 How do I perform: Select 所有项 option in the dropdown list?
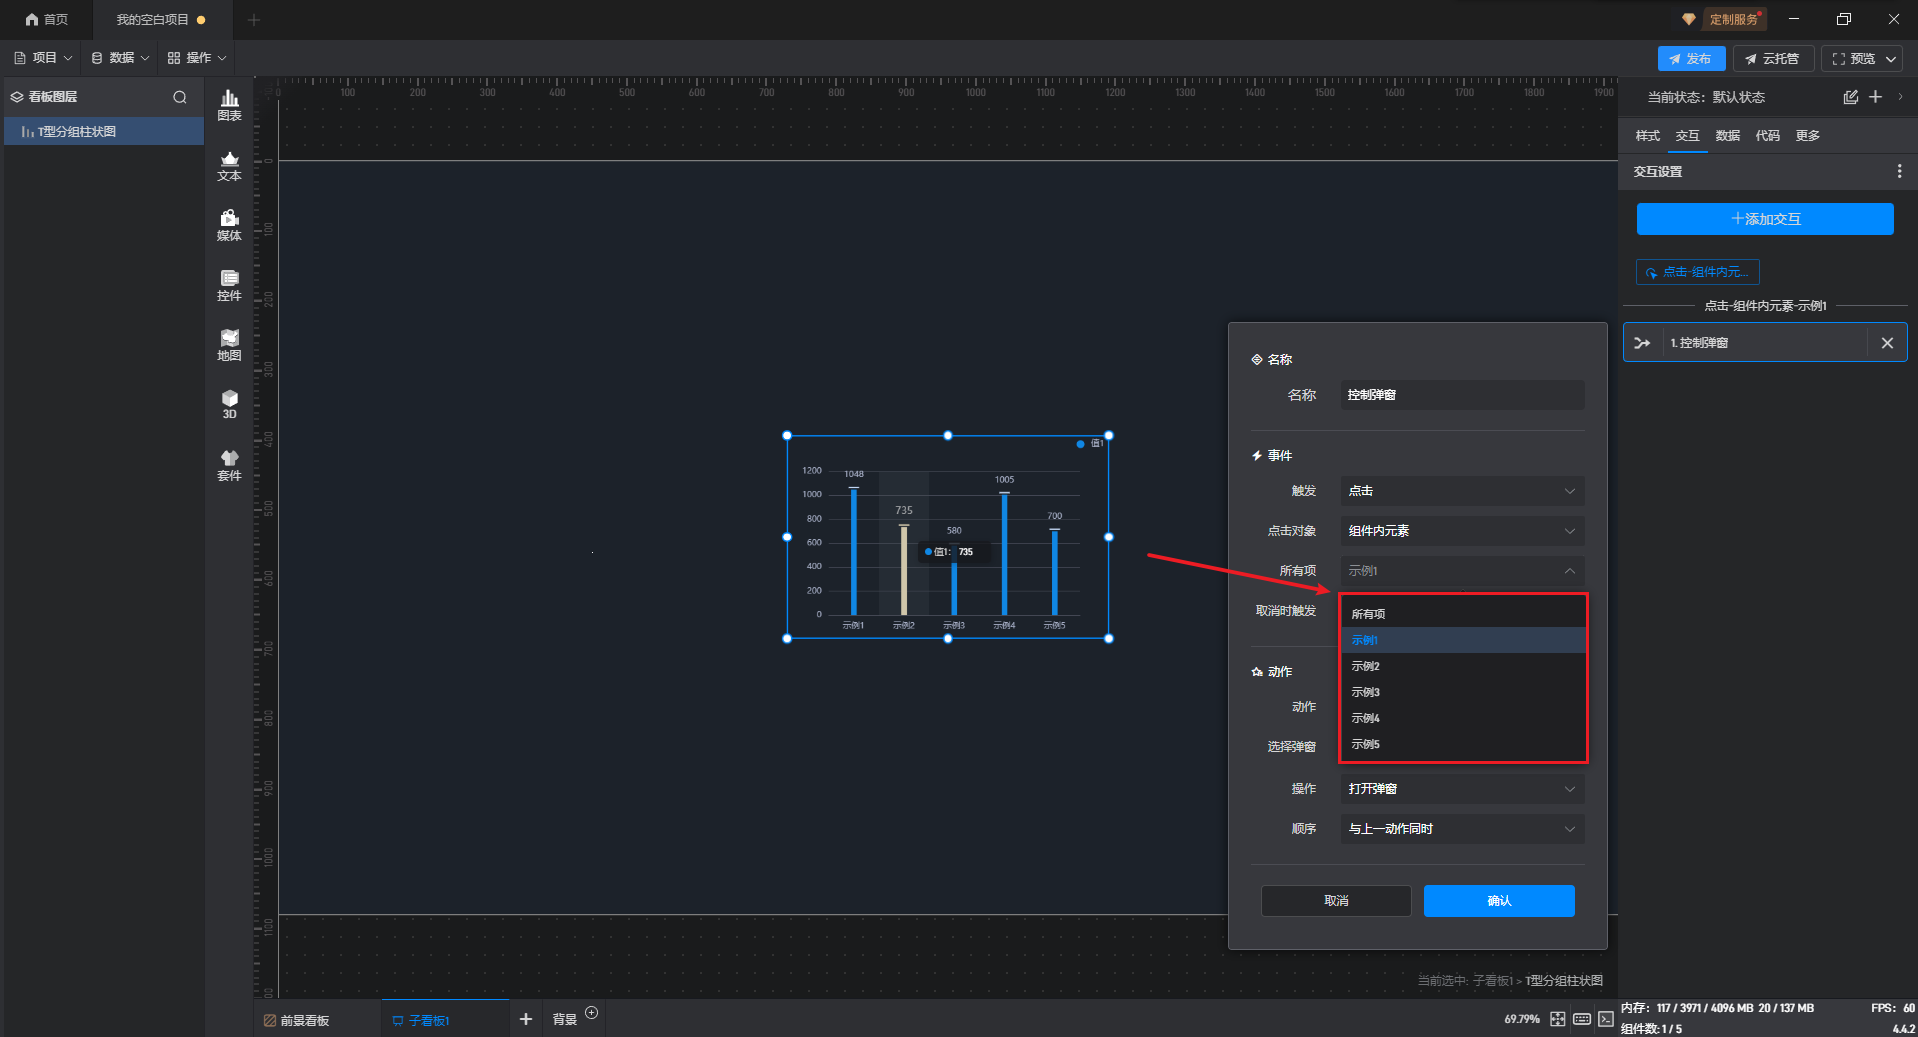pos(1368,614)
